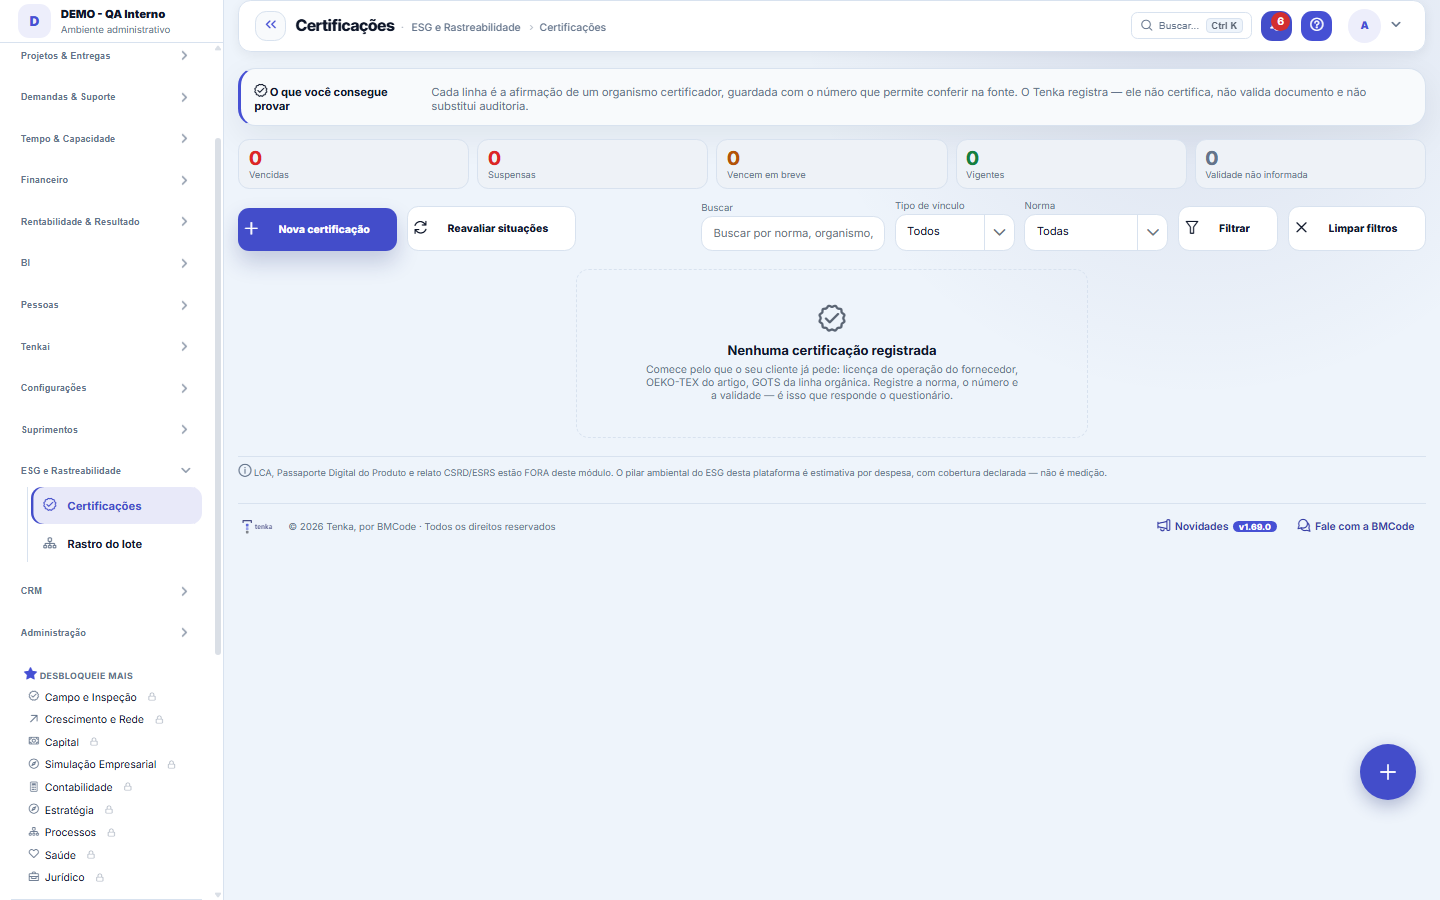This screenshot has height=900, width=1440.
Task: Open Simulação Empresarial locked module
Action: point(101,764)
